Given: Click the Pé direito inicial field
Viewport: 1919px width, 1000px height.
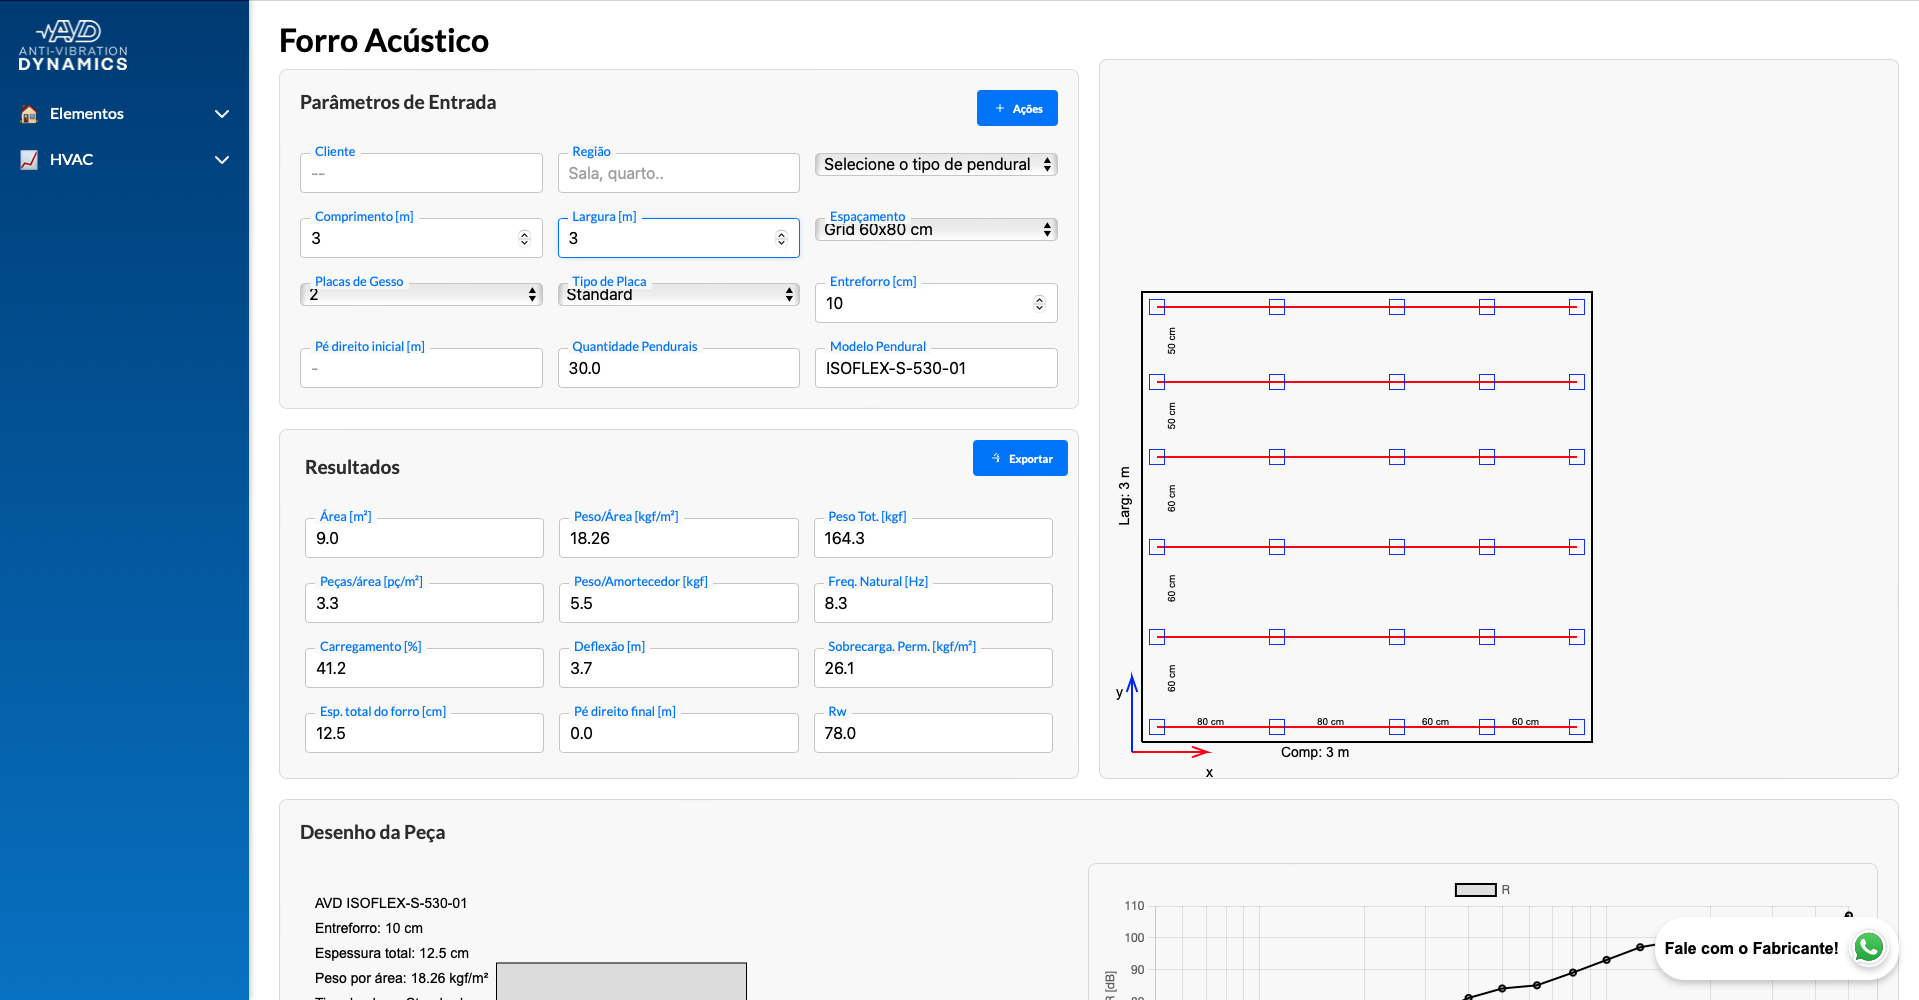Looking at the screenshot, I should point(421,368).
